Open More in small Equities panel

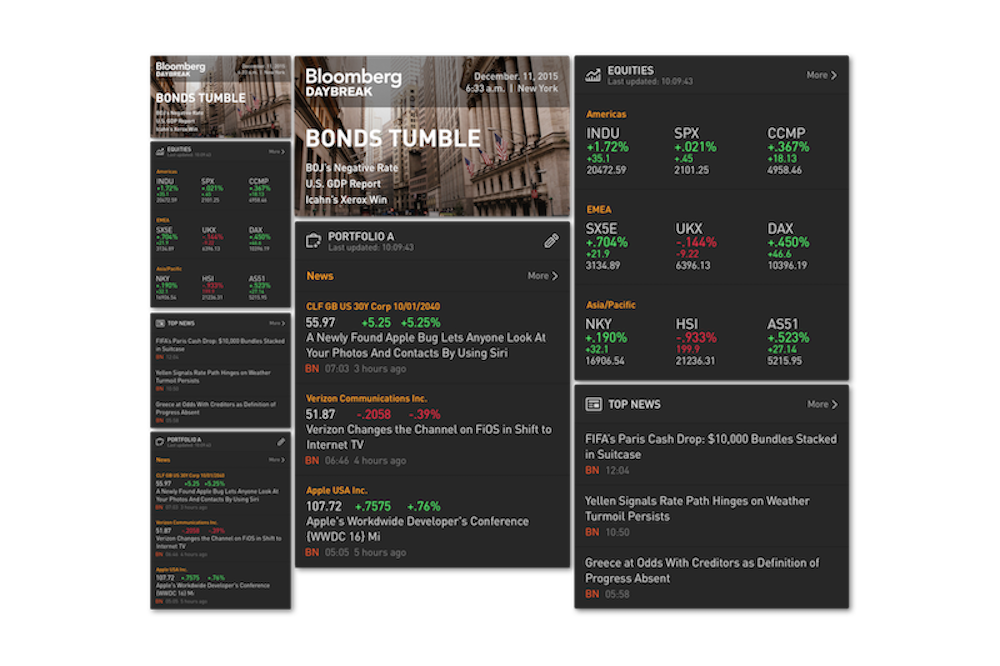[277, 152]
